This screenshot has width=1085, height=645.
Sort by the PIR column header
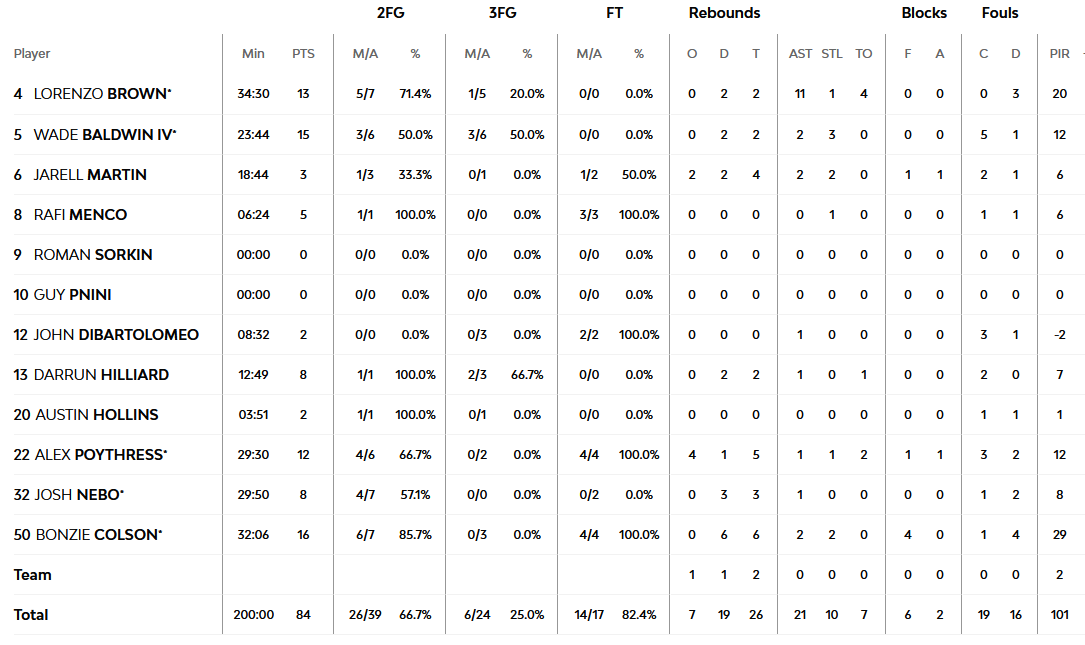[x=1059, y=54]
